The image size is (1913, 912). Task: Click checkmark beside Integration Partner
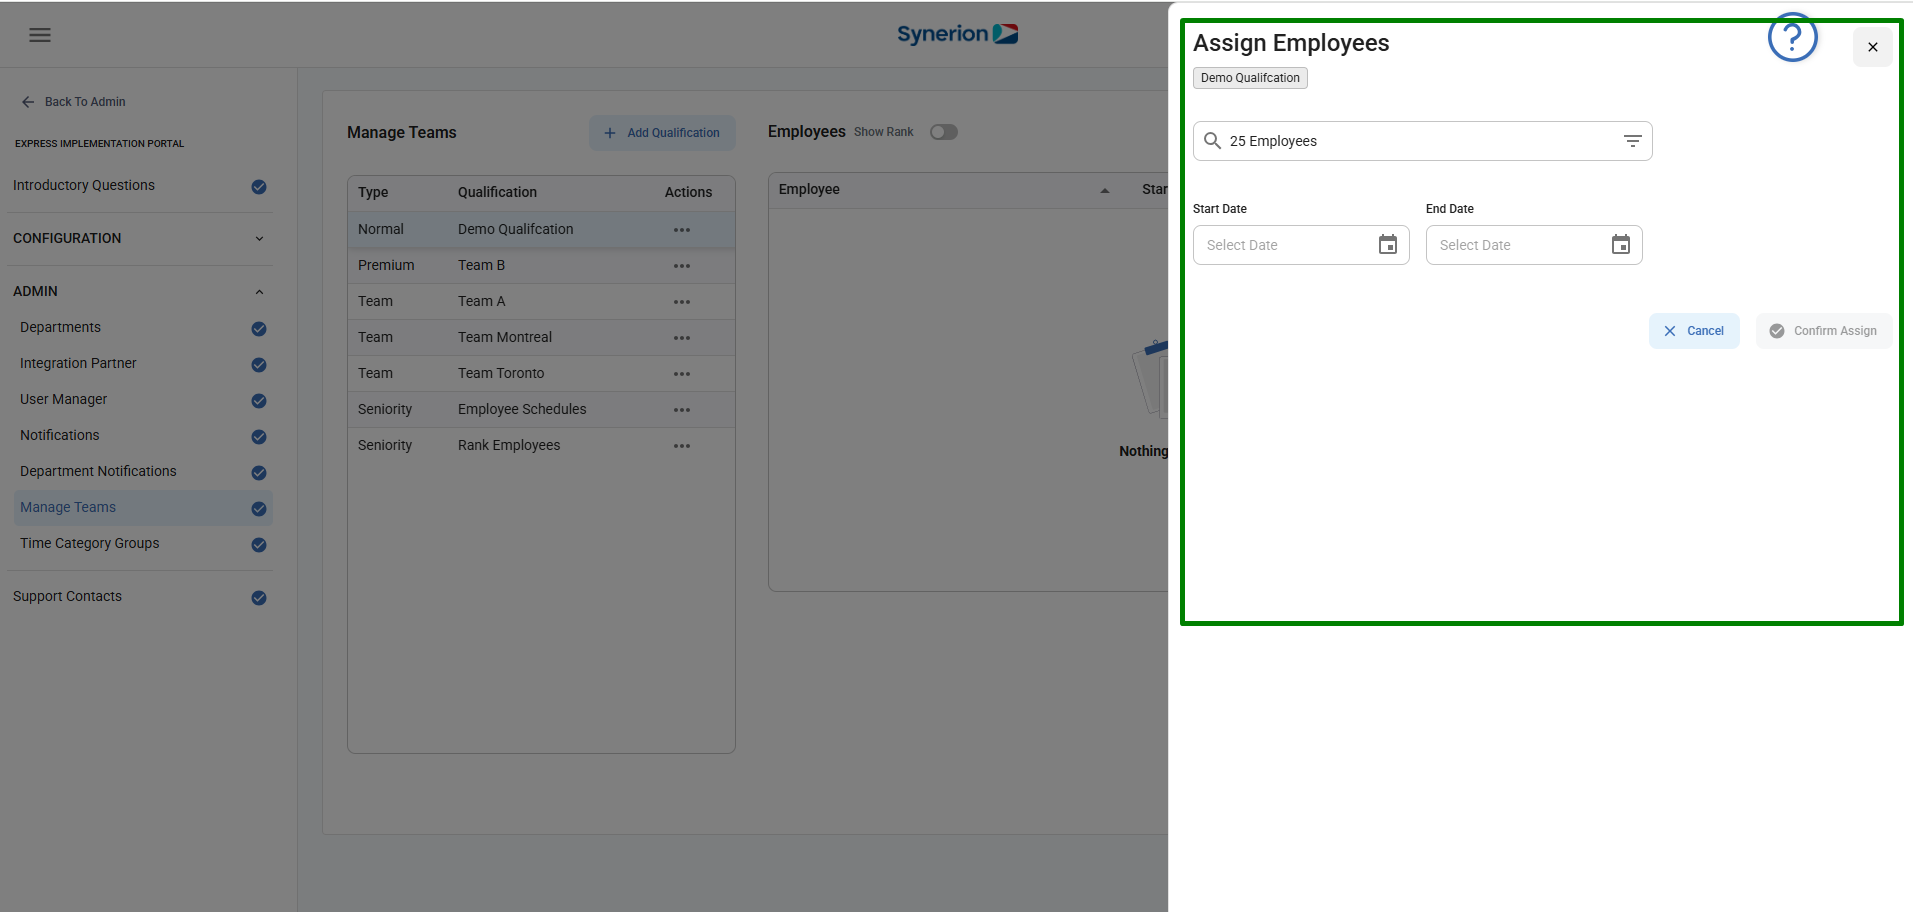pos(259,365)
